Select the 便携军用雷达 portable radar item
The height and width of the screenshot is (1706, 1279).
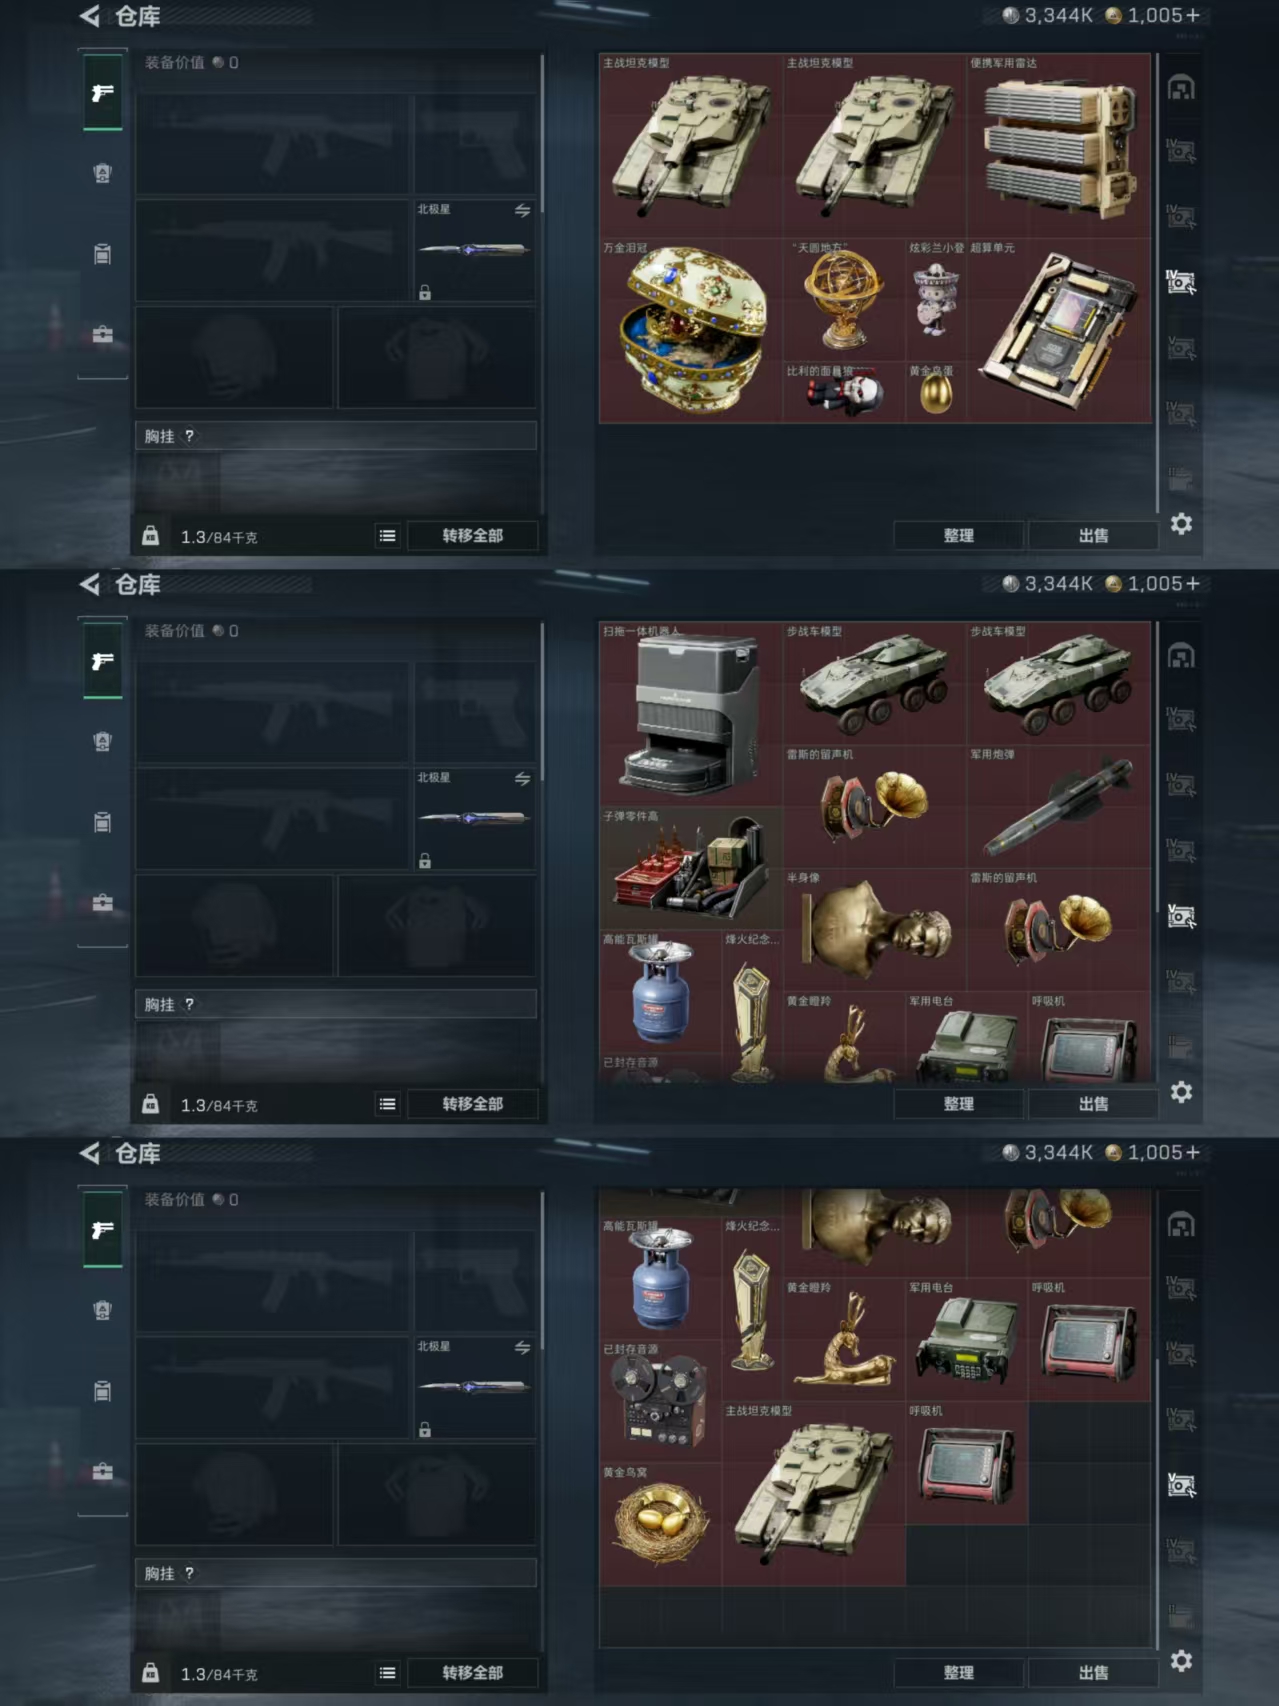coord(1059,146)
